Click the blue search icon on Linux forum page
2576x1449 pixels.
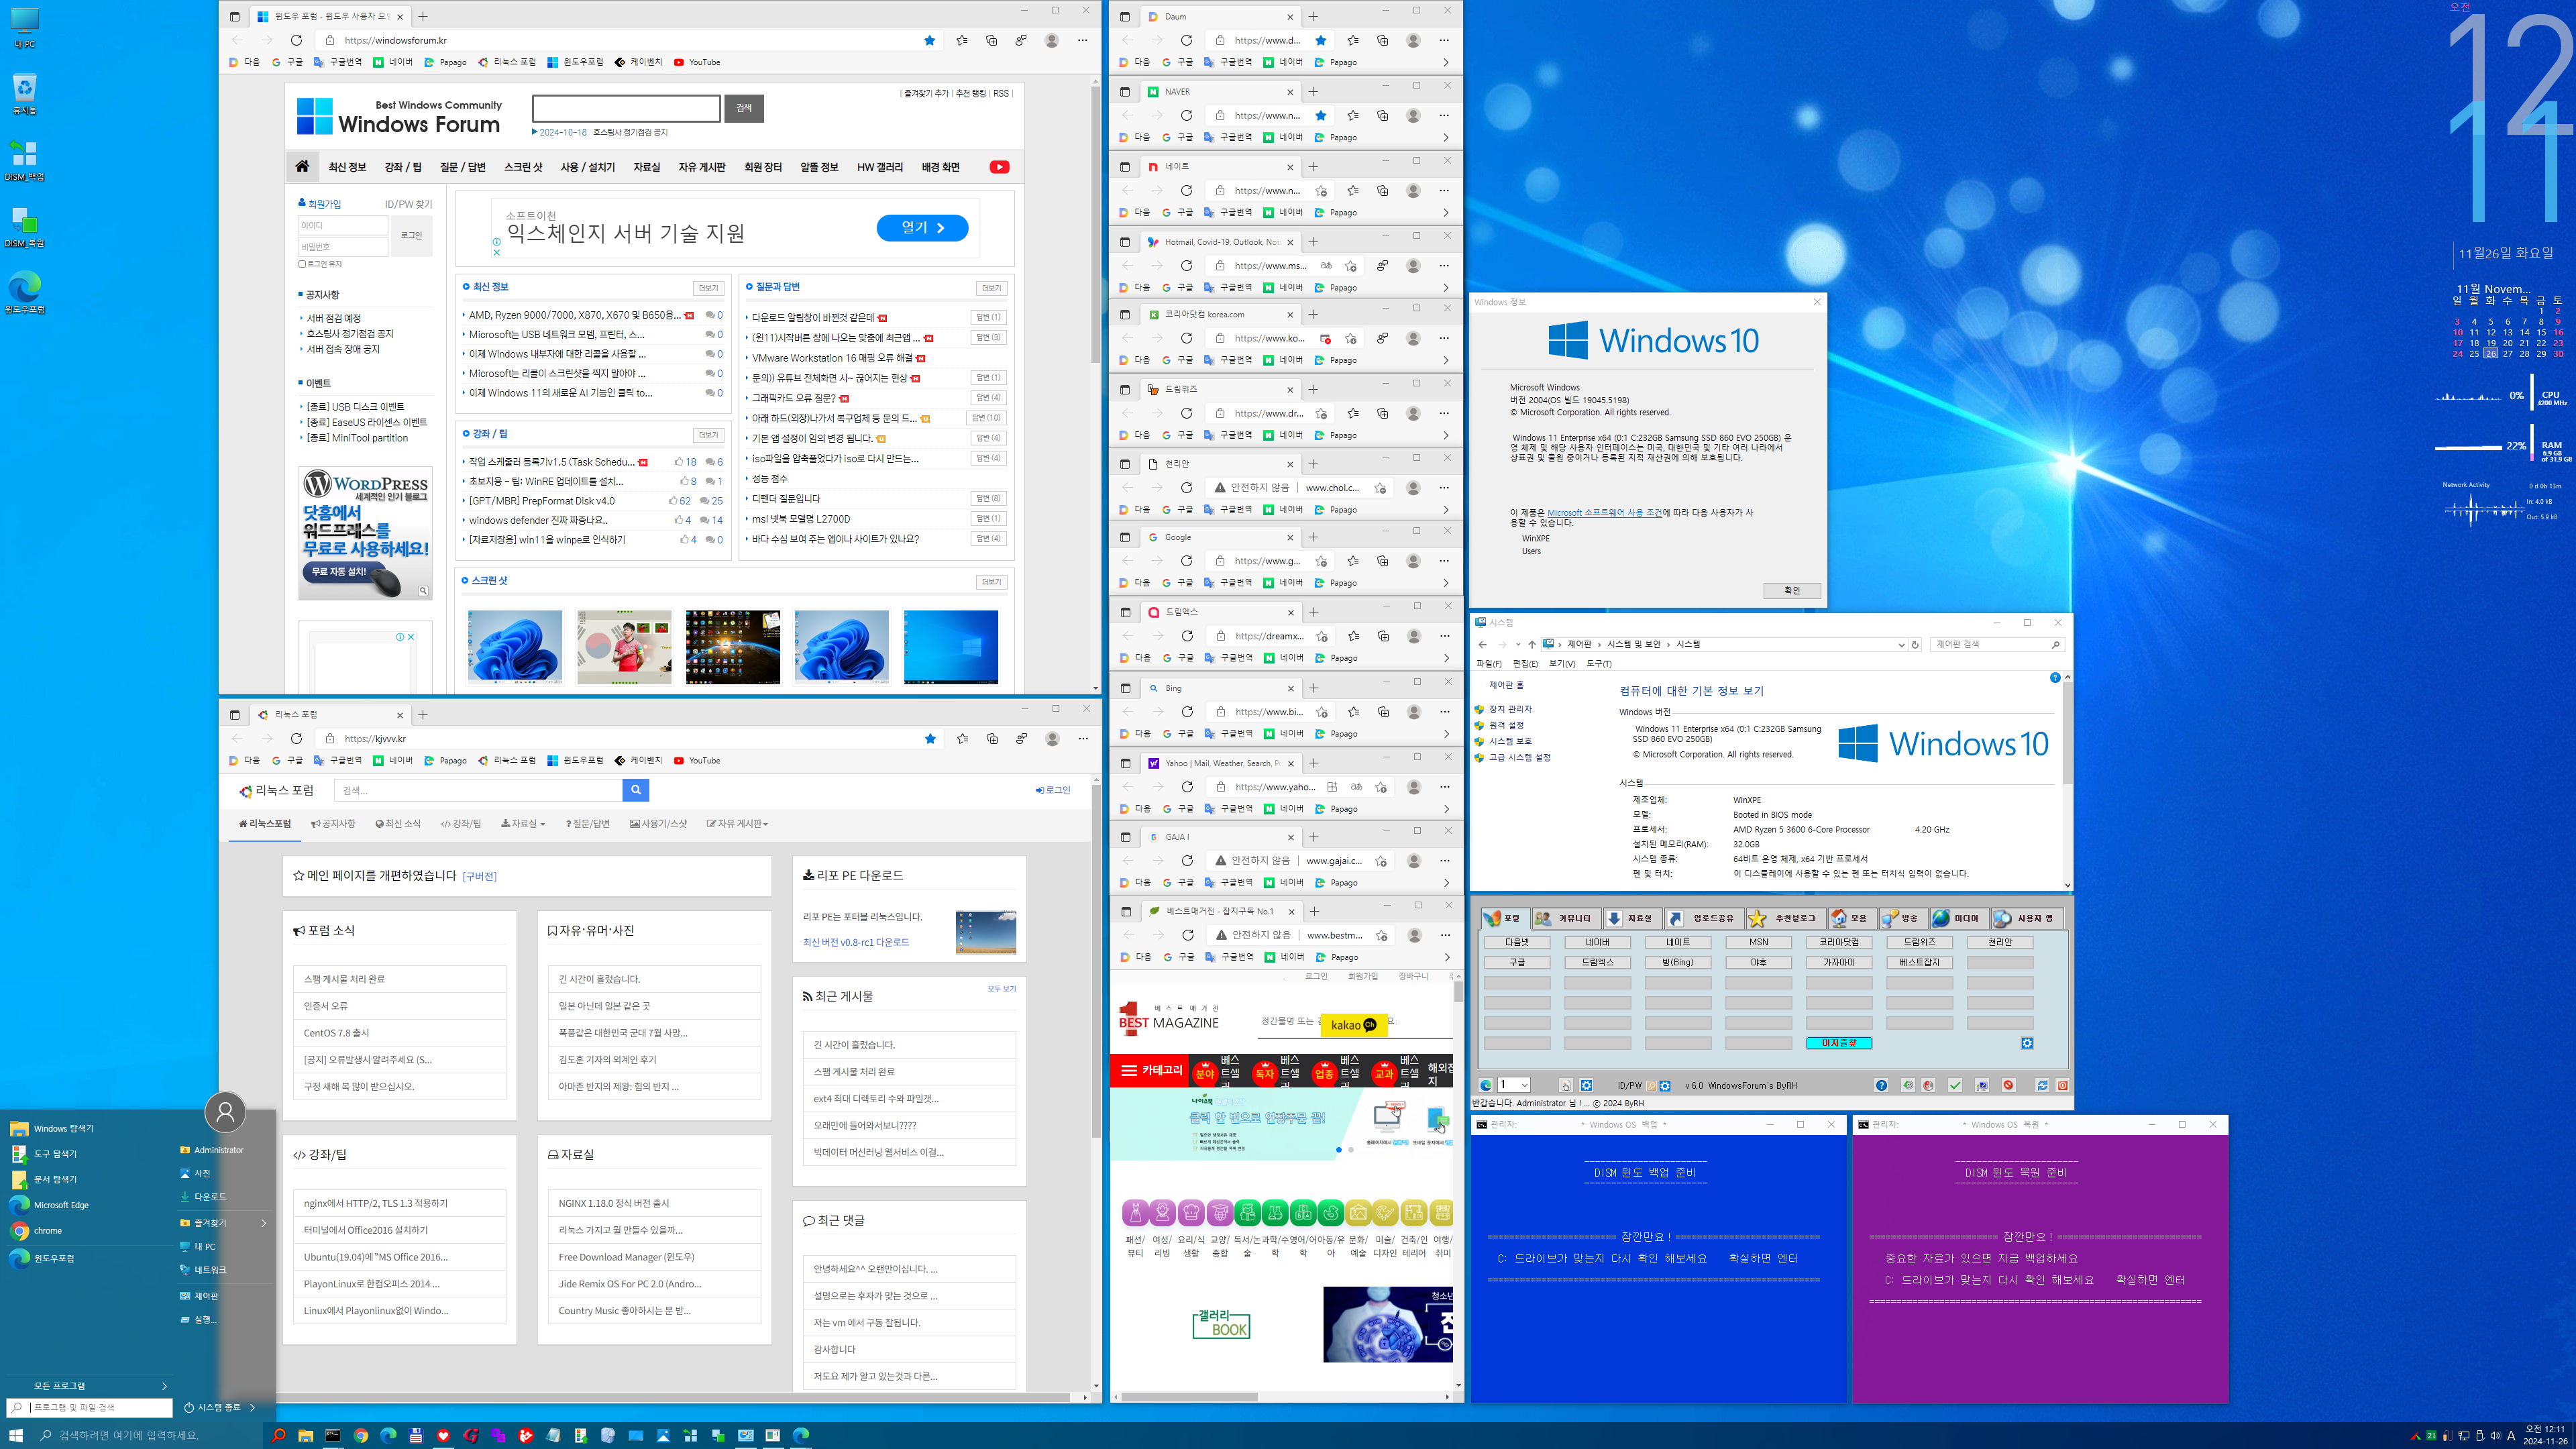tap(635, 790)
